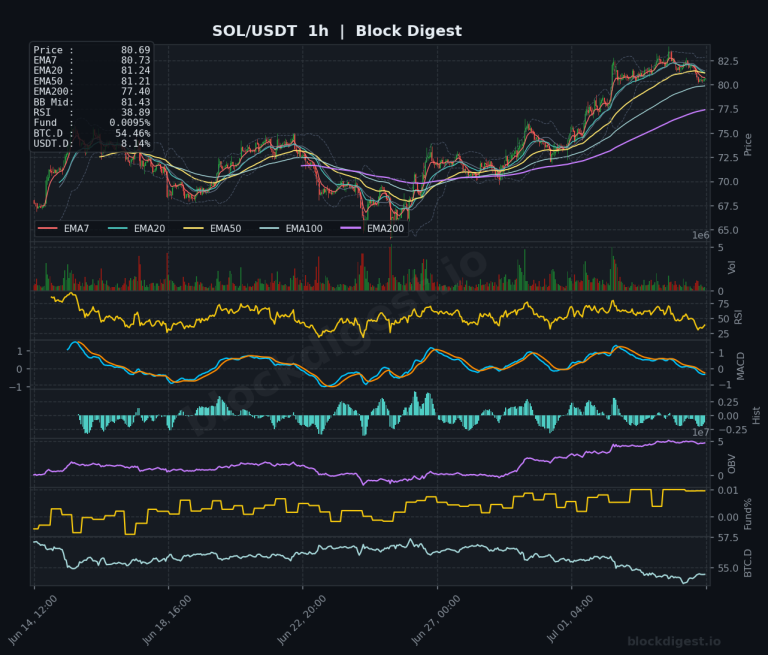Viewport: 768px width, 655px height.
Task: Click the Fund% panel axis label
Action: 747,514
